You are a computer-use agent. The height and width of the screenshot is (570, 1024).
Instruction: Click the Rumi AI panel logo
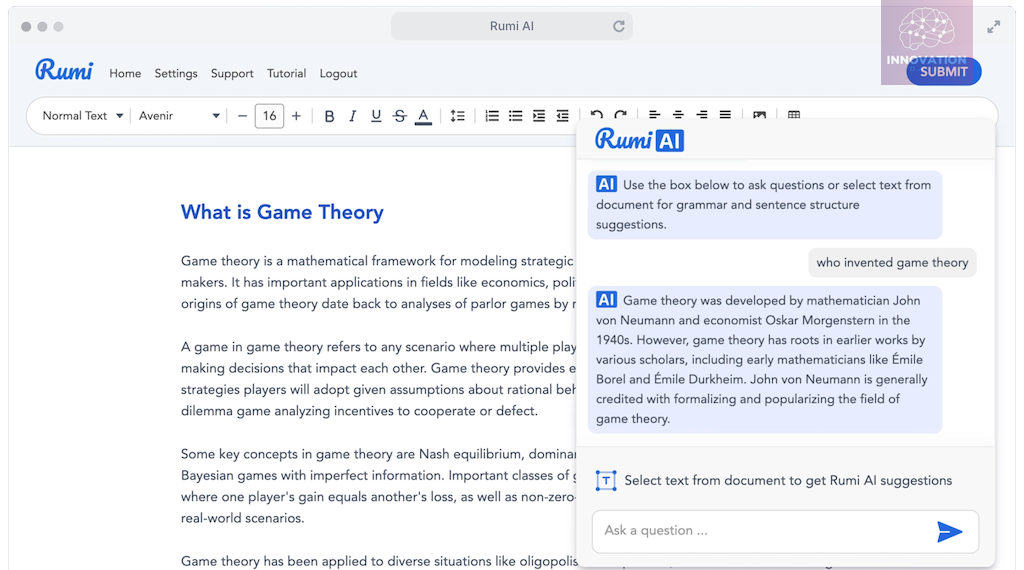[639, 140]
